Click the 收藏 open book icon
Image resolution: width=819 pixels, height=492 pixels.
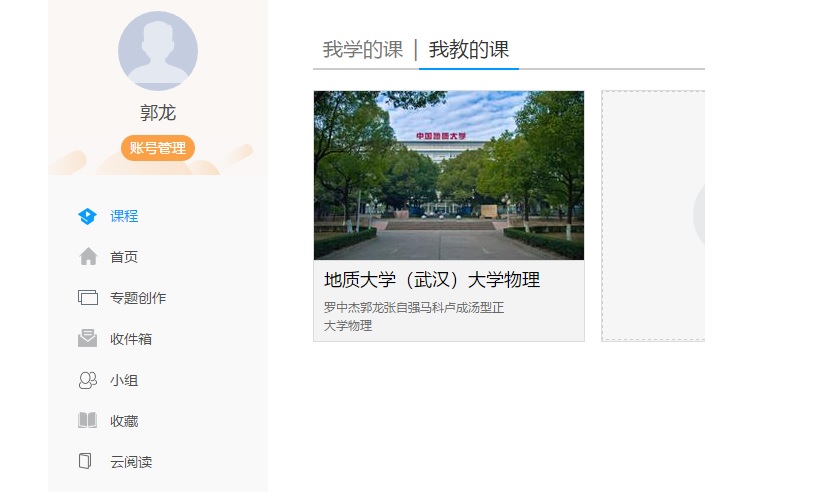87,420
